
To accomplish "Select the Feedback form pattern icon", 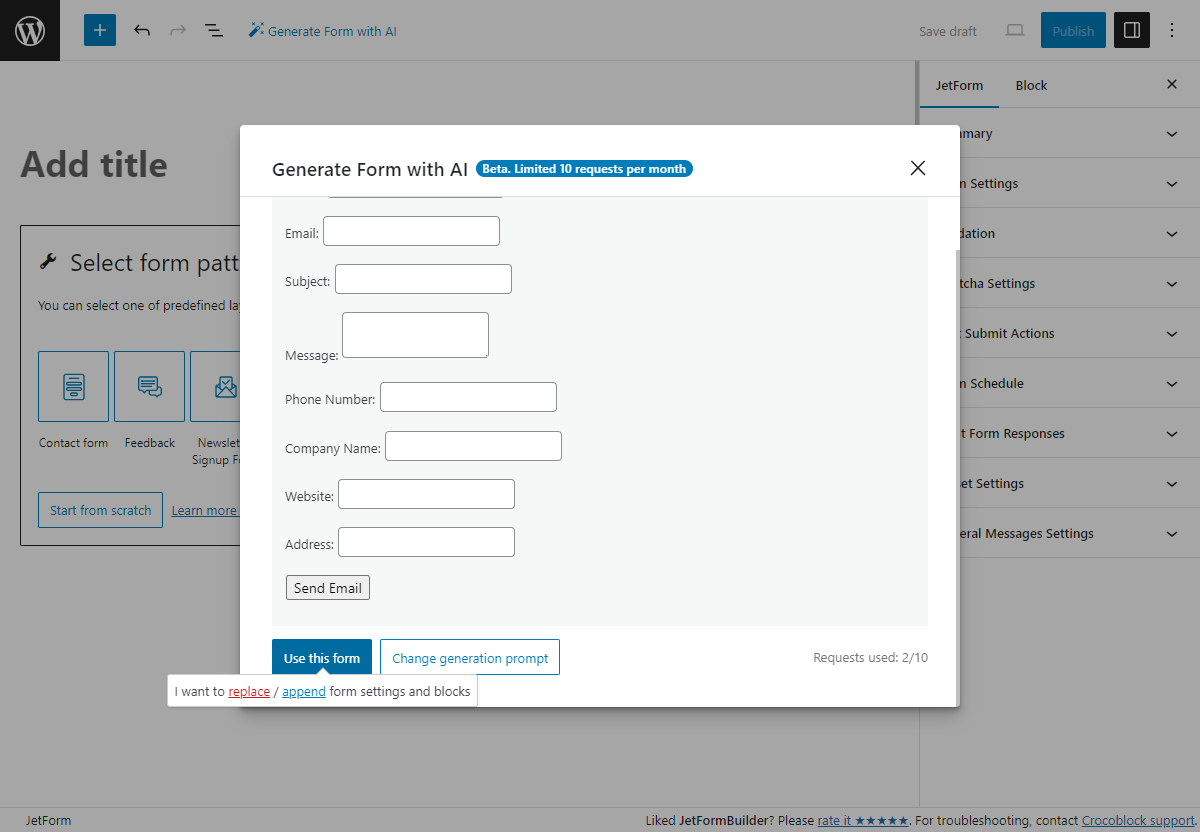I will pyautogui.click(x=149, y=386).
